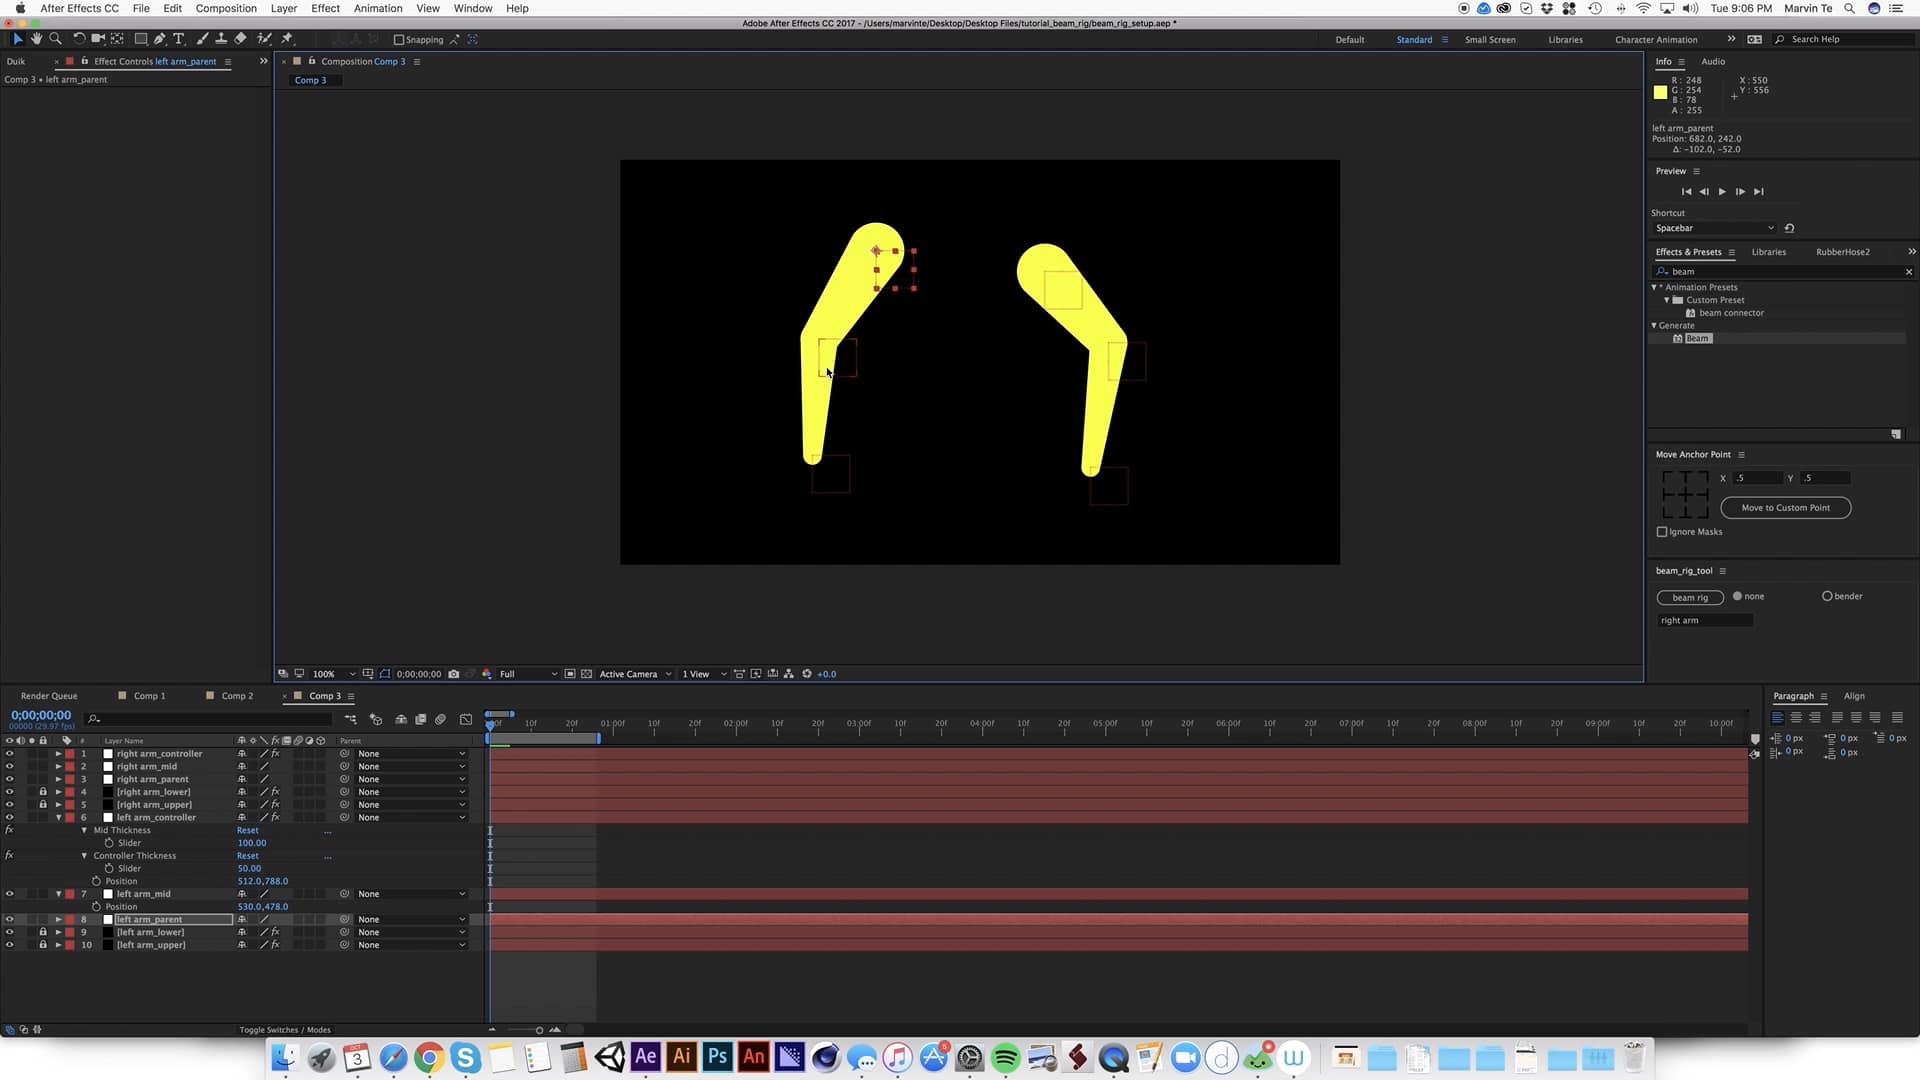This screenshot has height=1080, width=1920.
Task: Collapse the Mid Thickness effect
Action: 85,830
